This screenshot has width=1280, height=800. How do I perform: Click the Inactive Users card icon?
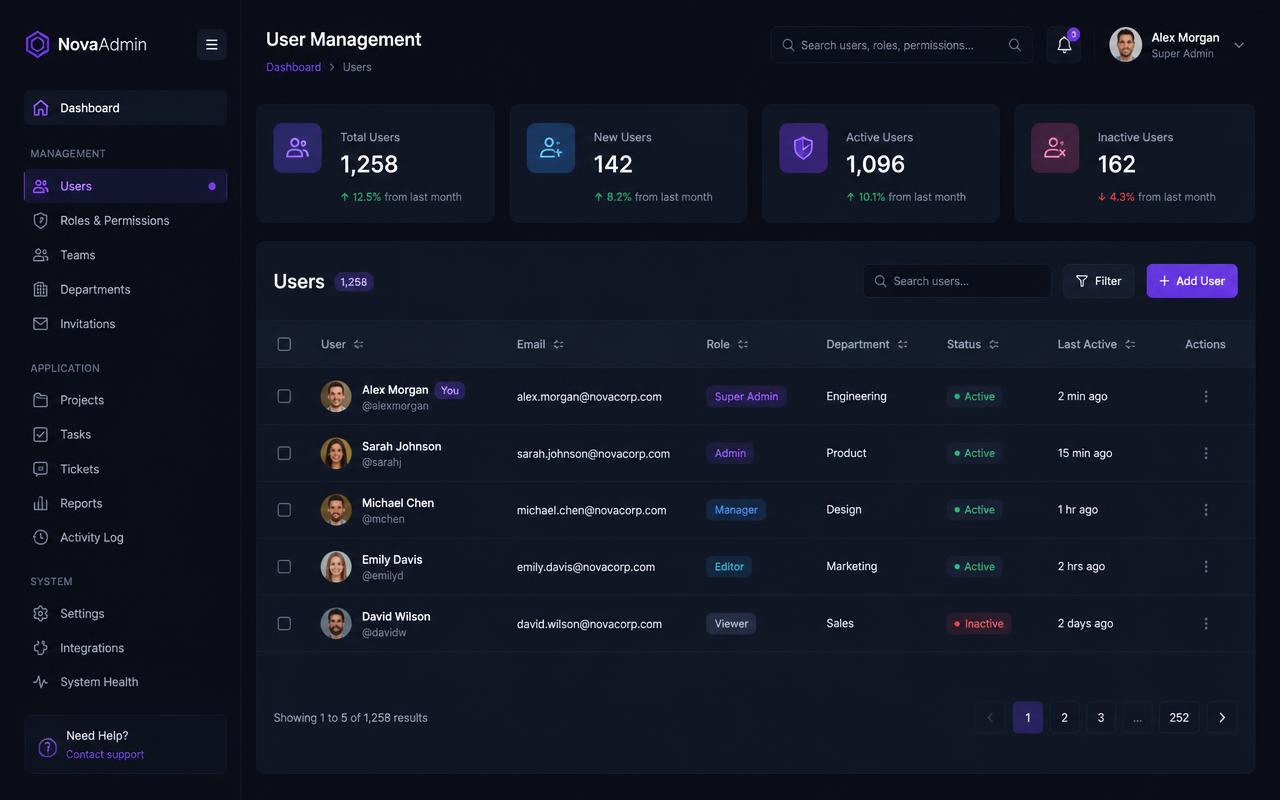coord(1055,148)
